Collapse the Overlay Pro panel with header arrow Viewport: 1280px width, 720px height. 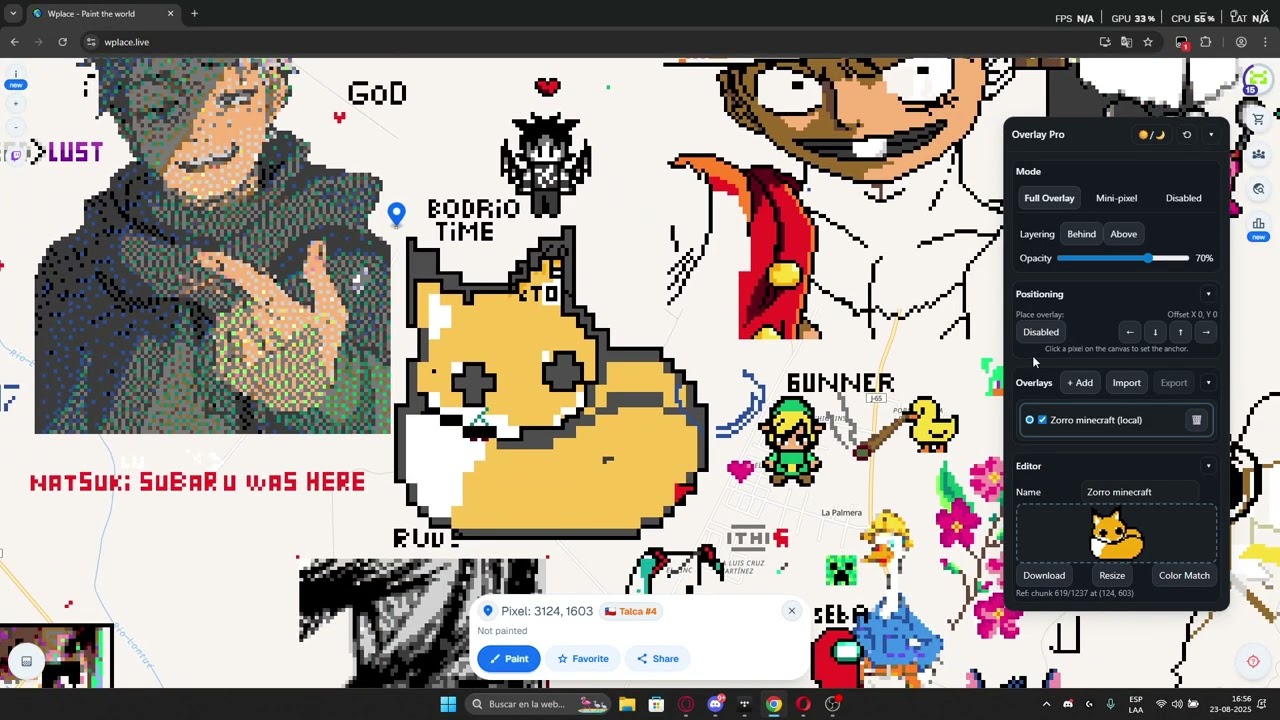[x=1211, y=135]
